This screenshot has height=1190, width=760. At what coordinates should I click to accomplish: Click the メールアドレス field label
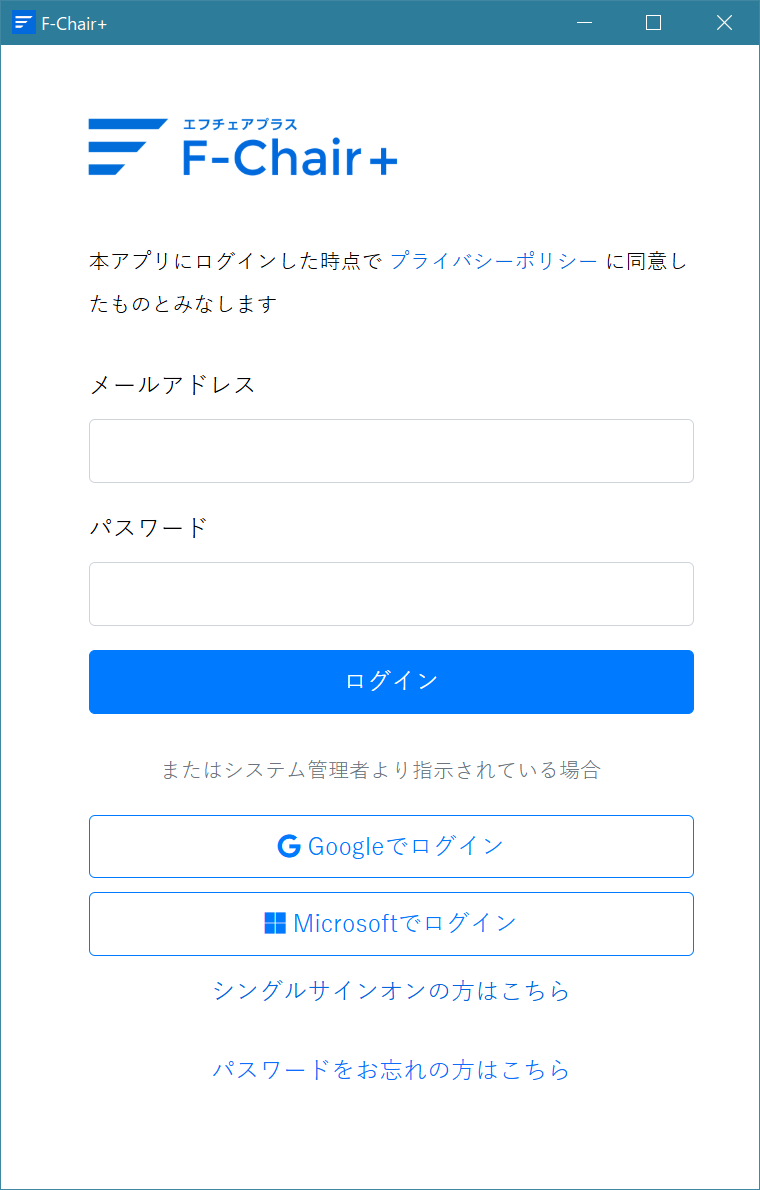point(172,385)
